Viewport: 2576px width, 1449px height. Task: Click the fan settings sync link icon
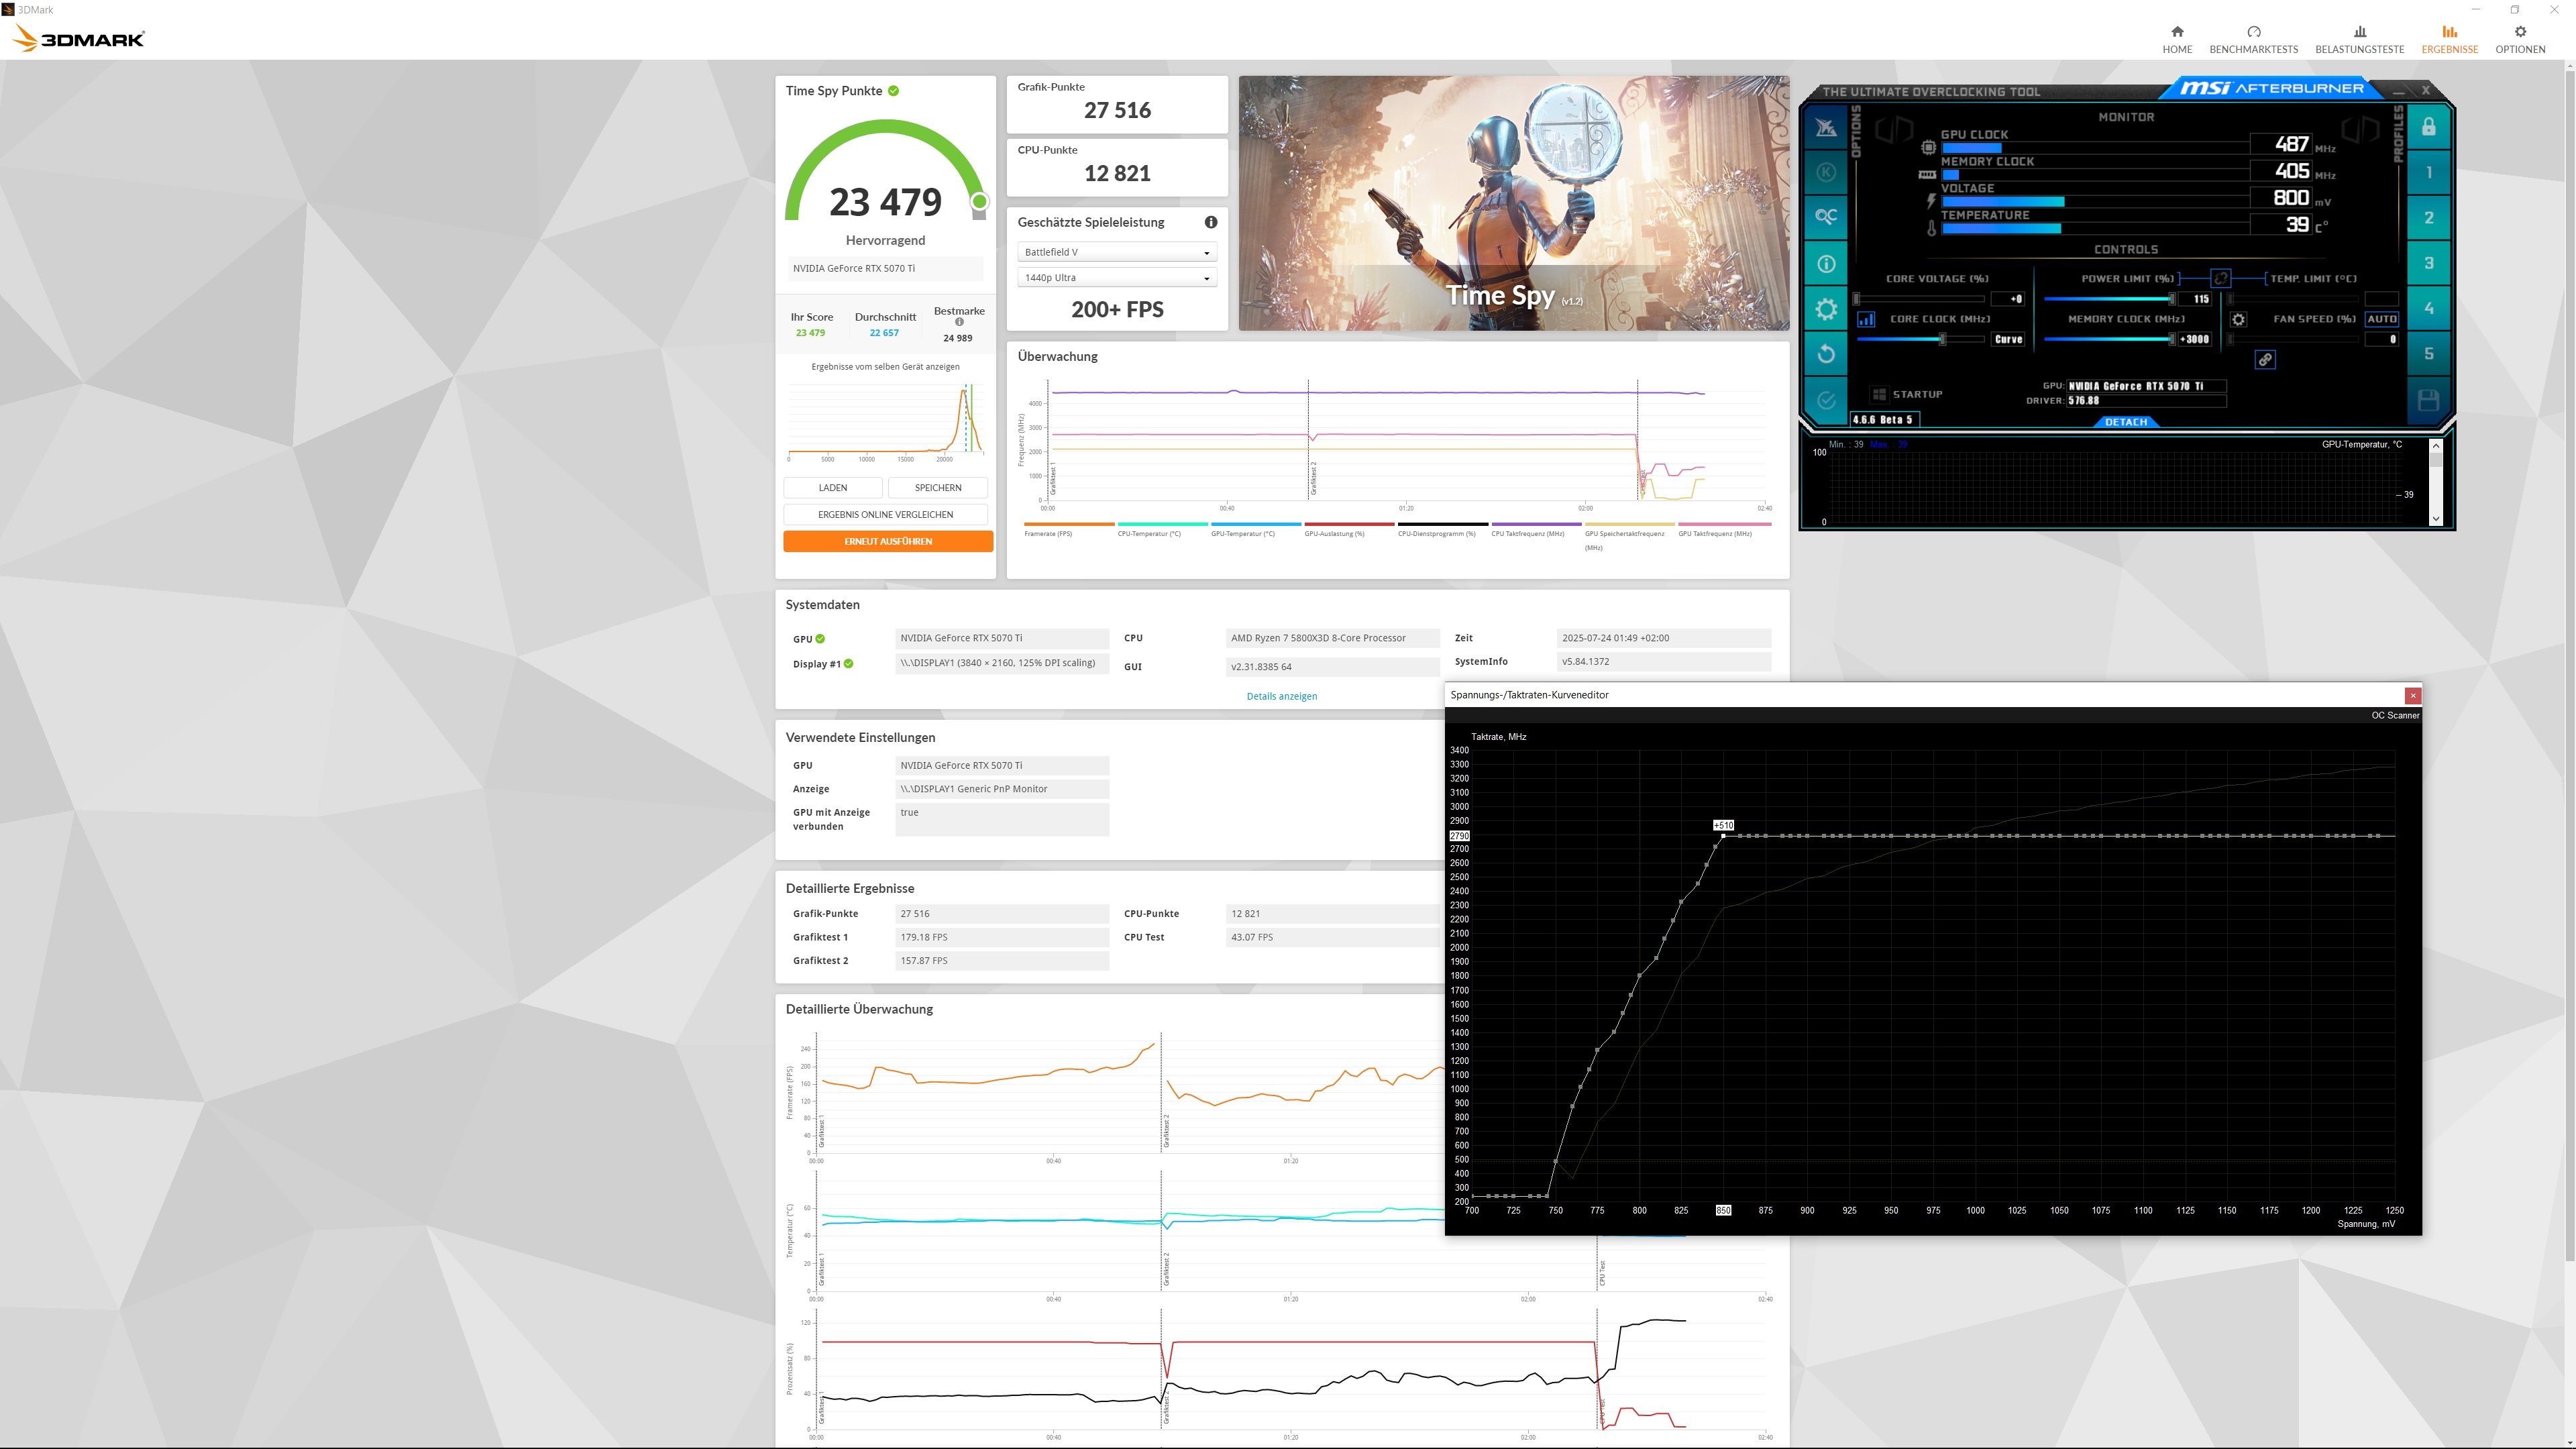2265,360
